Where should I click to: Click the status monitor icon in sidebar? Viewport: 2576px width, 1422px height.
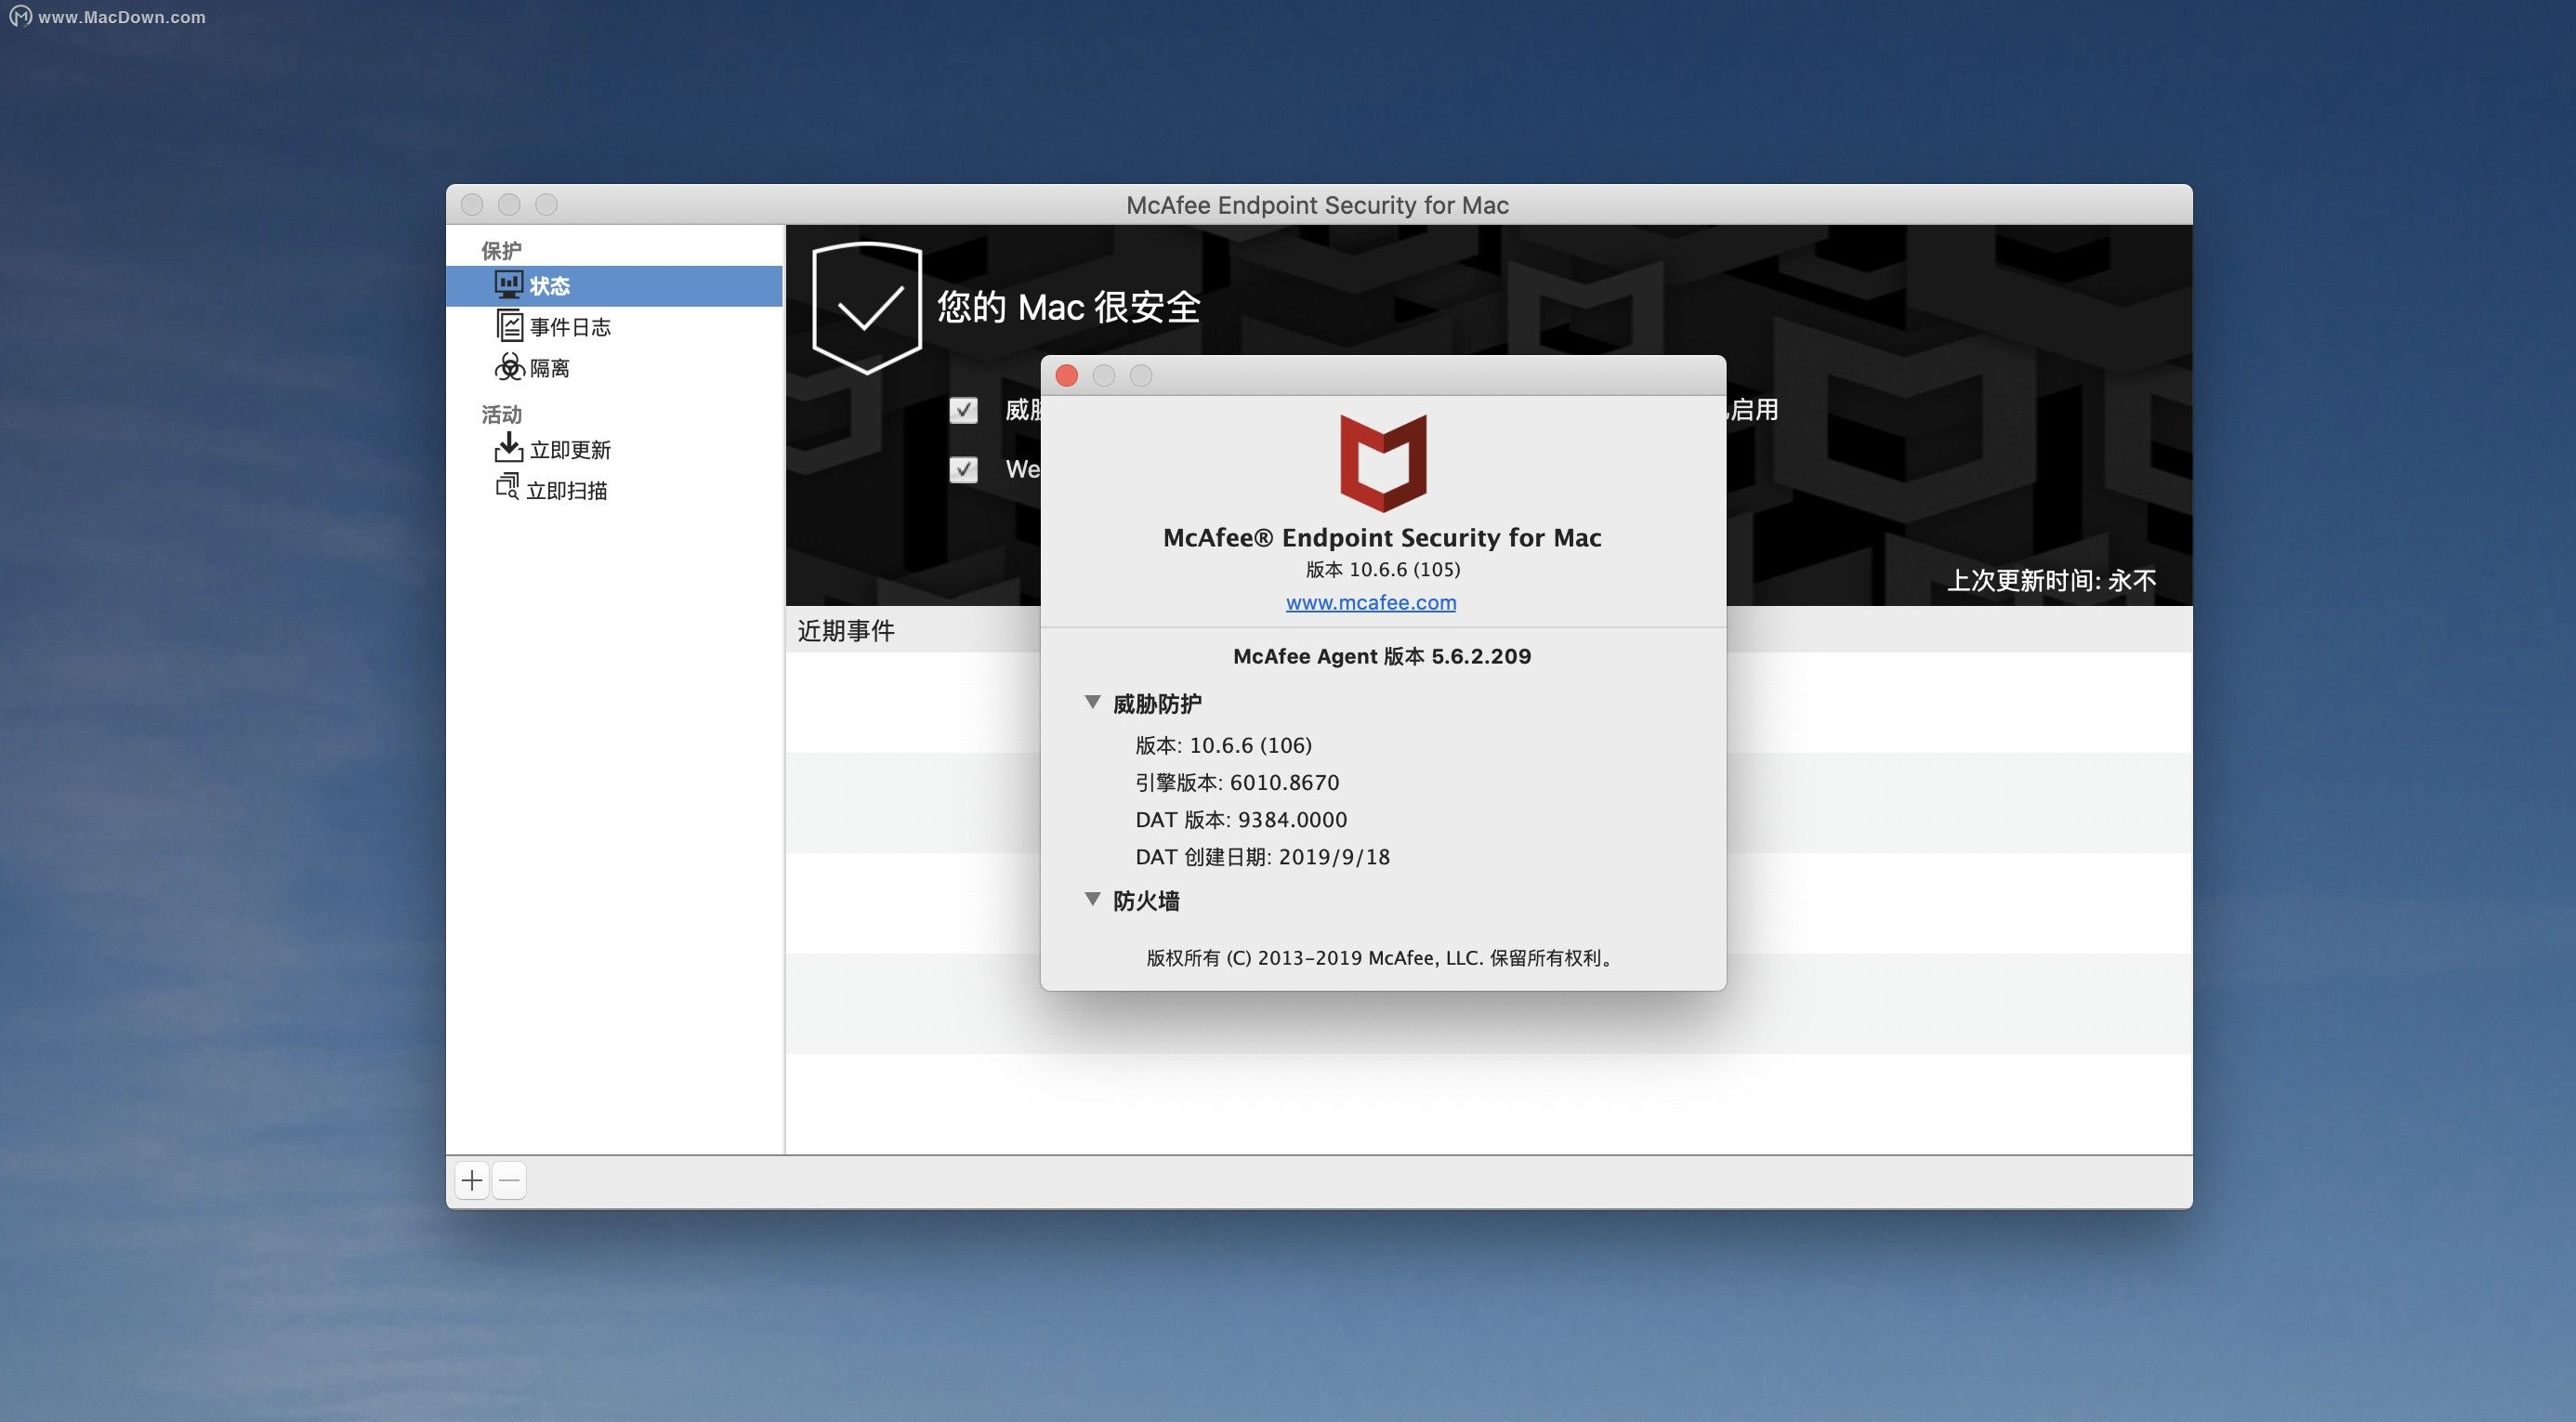[x=508, y=285]
